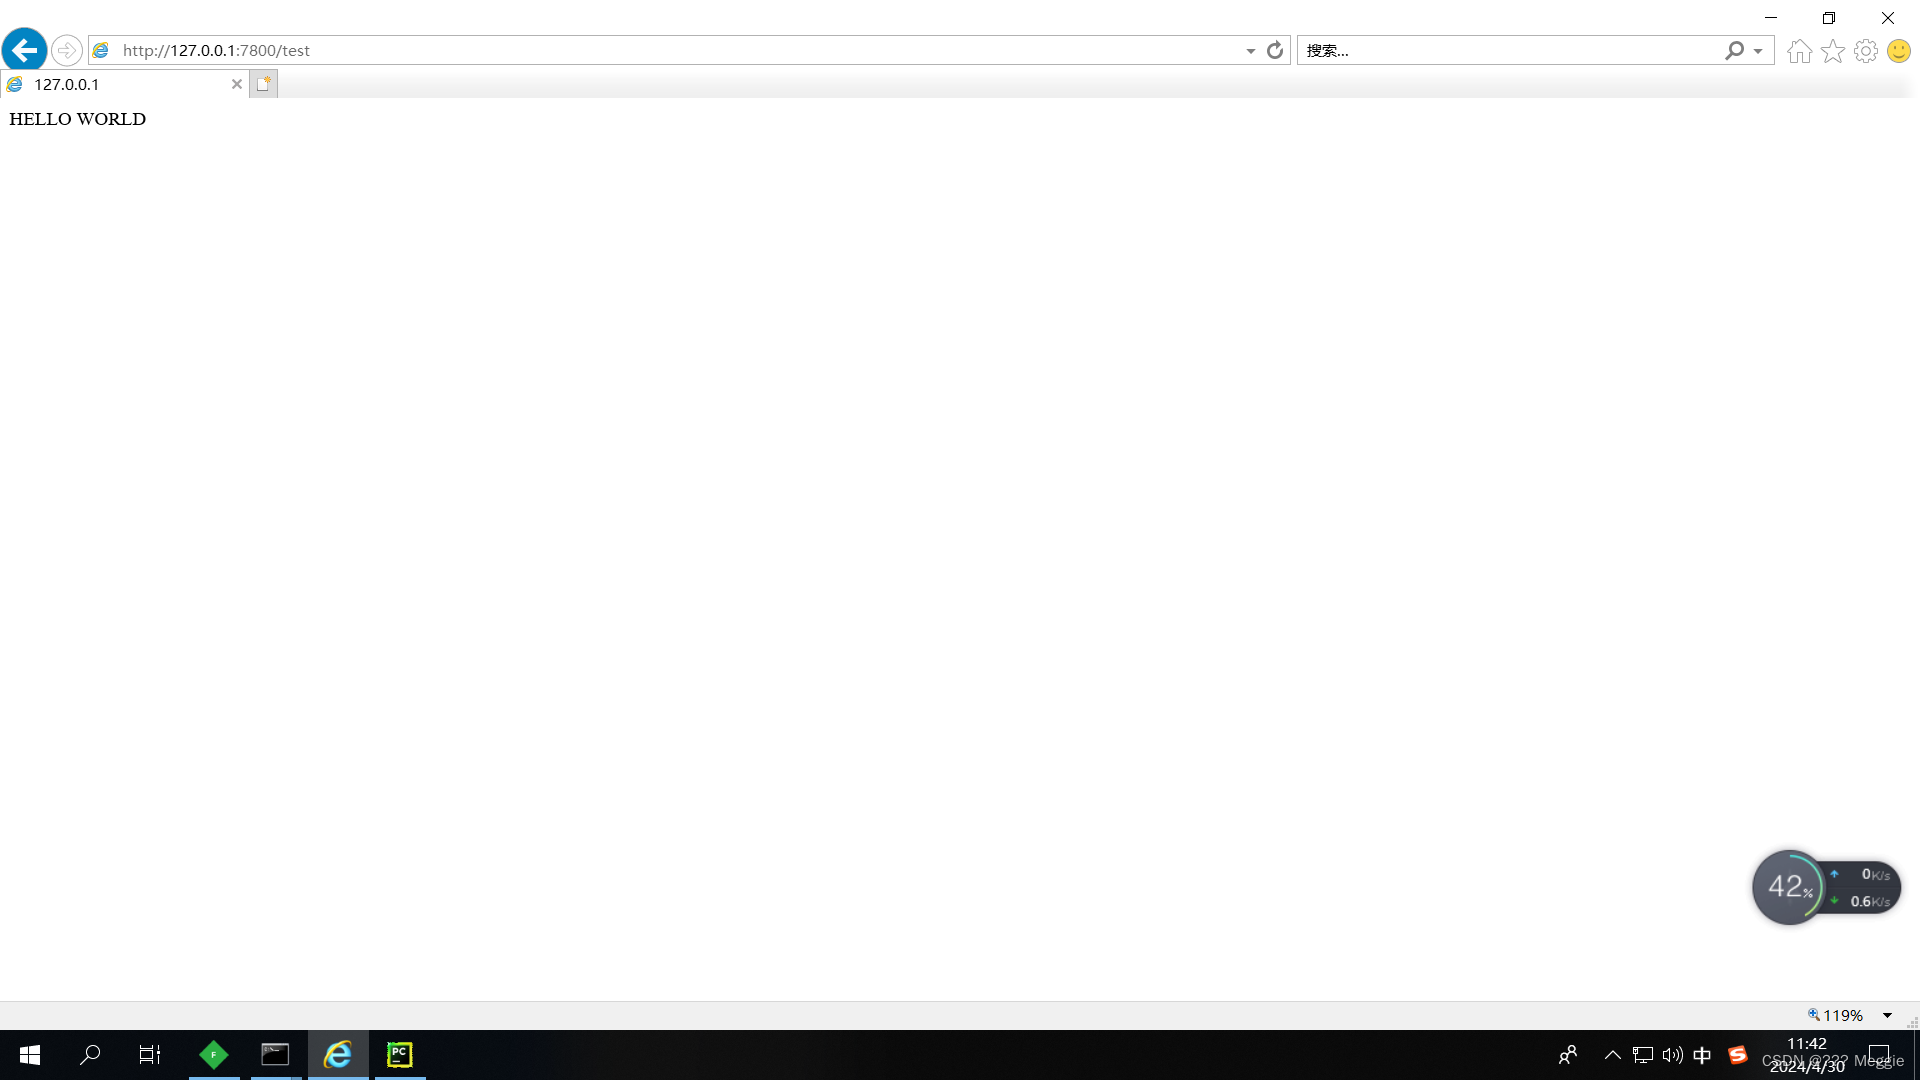Image resolution: width=1920 pixels, height=1080 pixels.
Task: Open the volume control slider
Action: pos(1672,1054)
